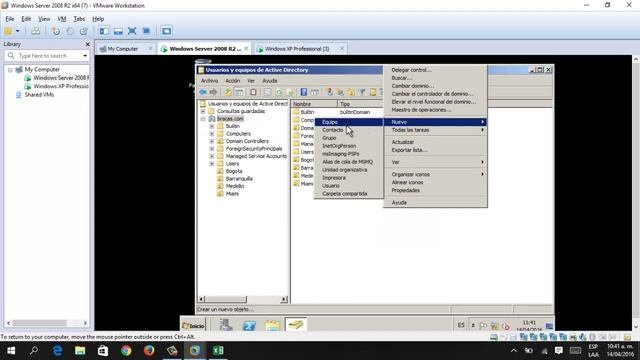Select Unidad organizativa in submenu

[349, 170]
